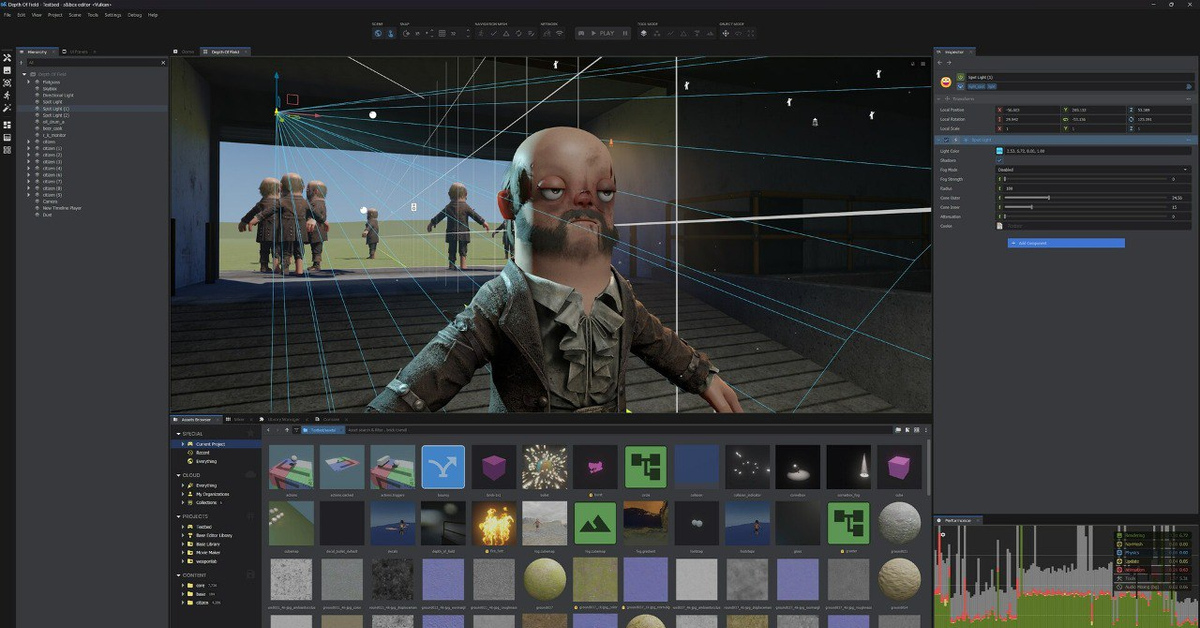Click the Wi-Fi icon in Network toolbar group
Viewport: 1200px width, 628px height.
pos(559,33)
